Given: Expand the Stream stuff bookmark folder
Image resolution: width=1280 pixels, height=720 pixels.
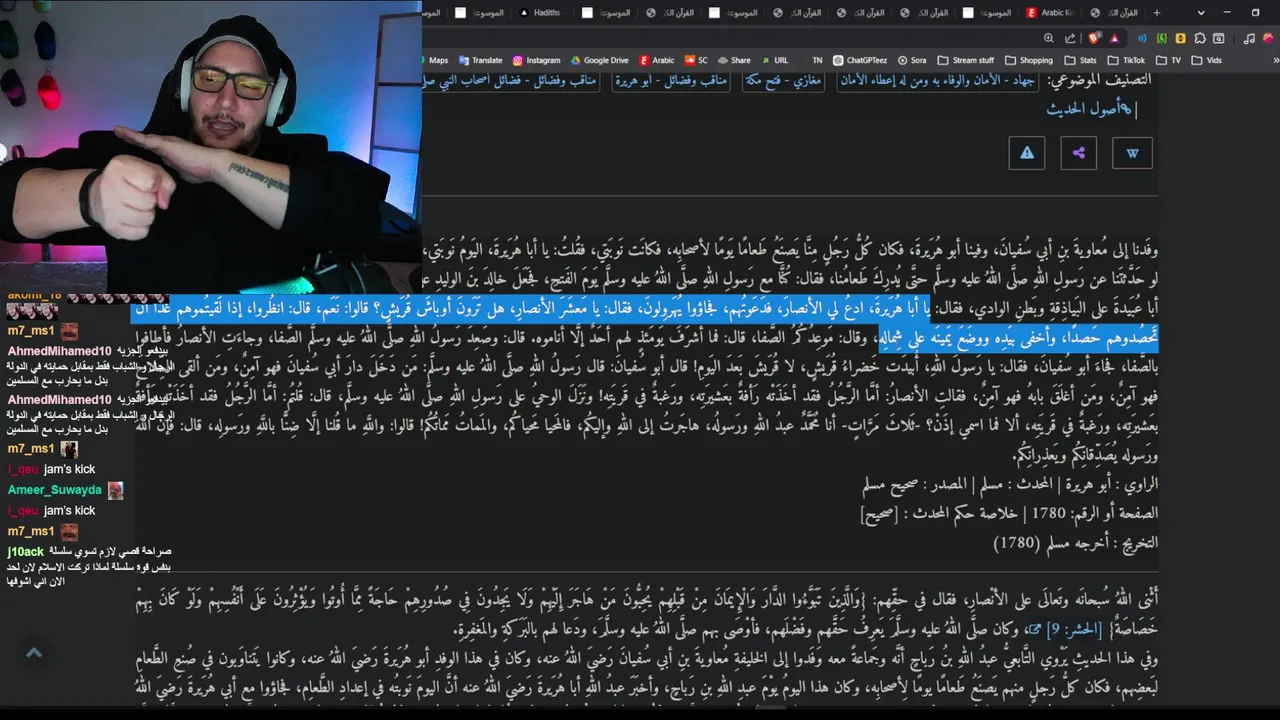Looking at the screenshot, I should coord(966,60).
